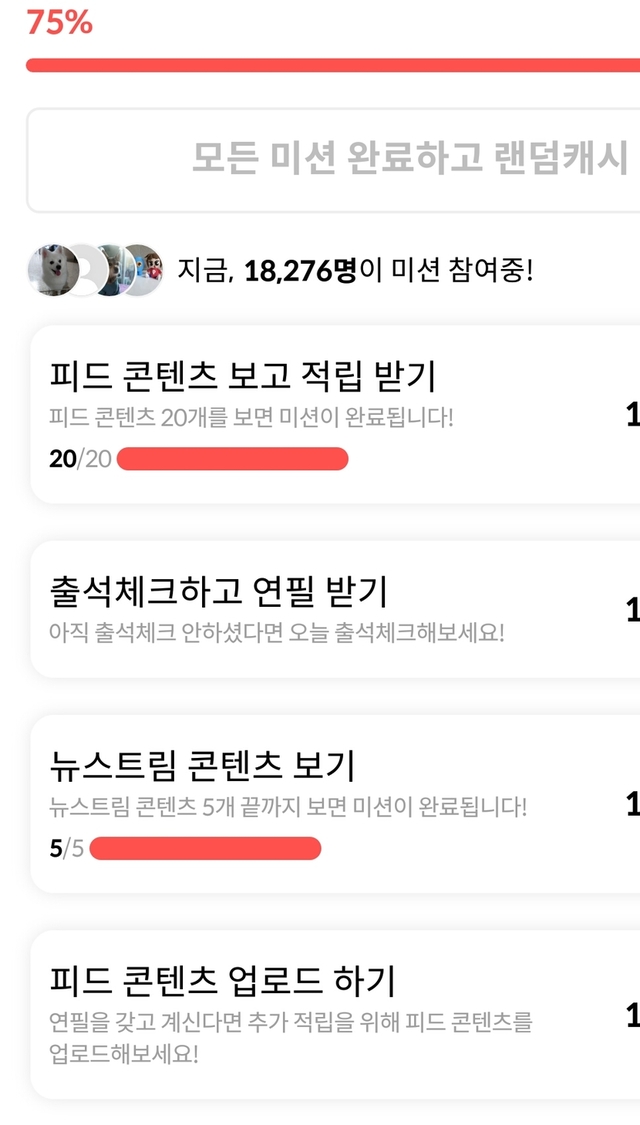640x1125 pixels.
Task: Tap the 뉴스트림 콘텐츠 5개 끝까지 description text
Action: coord(287,805)
